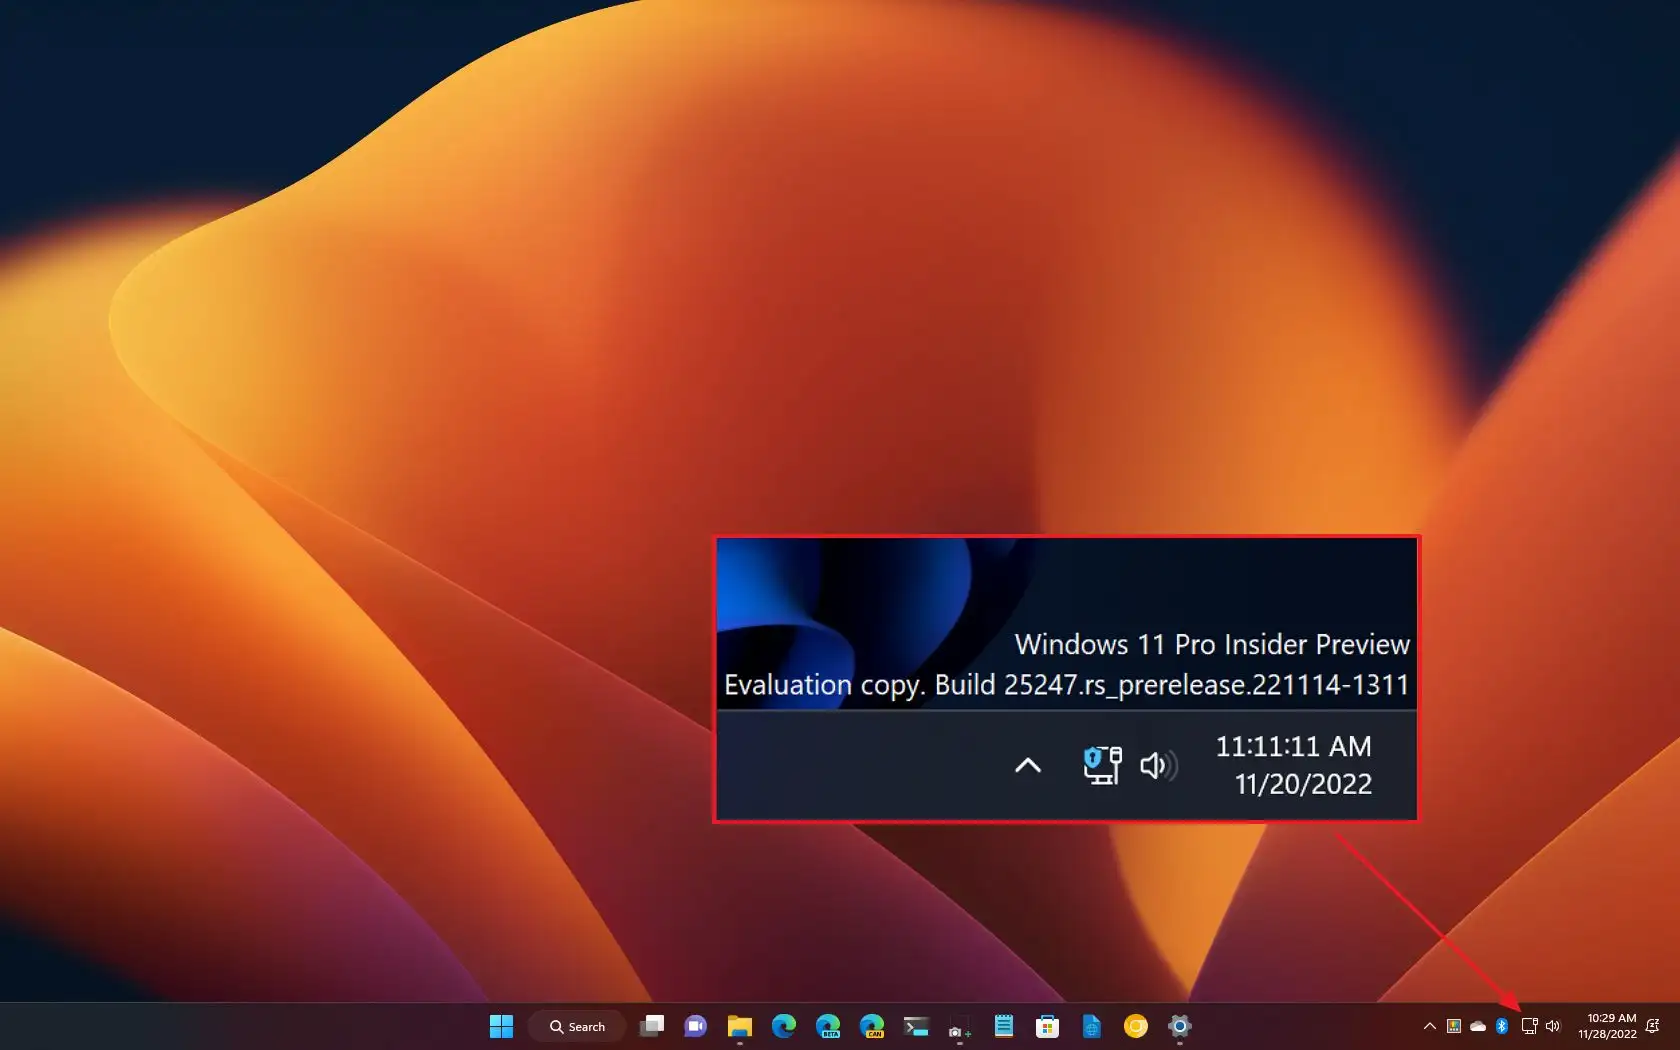The width and height of the screenshot is (1680, 1050).
Task: Launch Microsoft Edge browser
Action: pos(784,1026)
